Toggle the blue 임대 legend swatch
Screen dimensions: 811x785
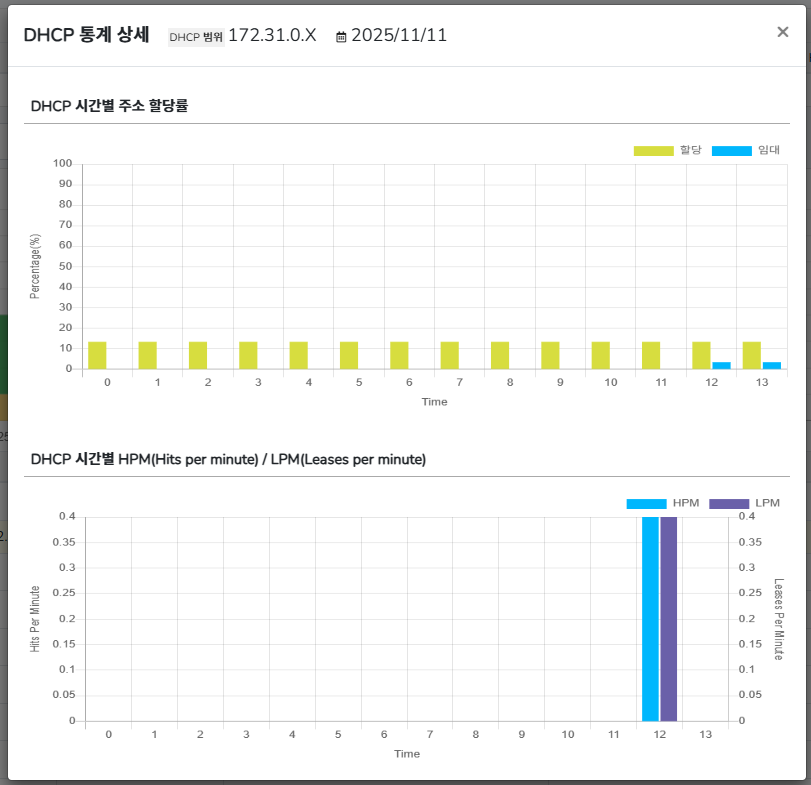[x=731, y=151]
